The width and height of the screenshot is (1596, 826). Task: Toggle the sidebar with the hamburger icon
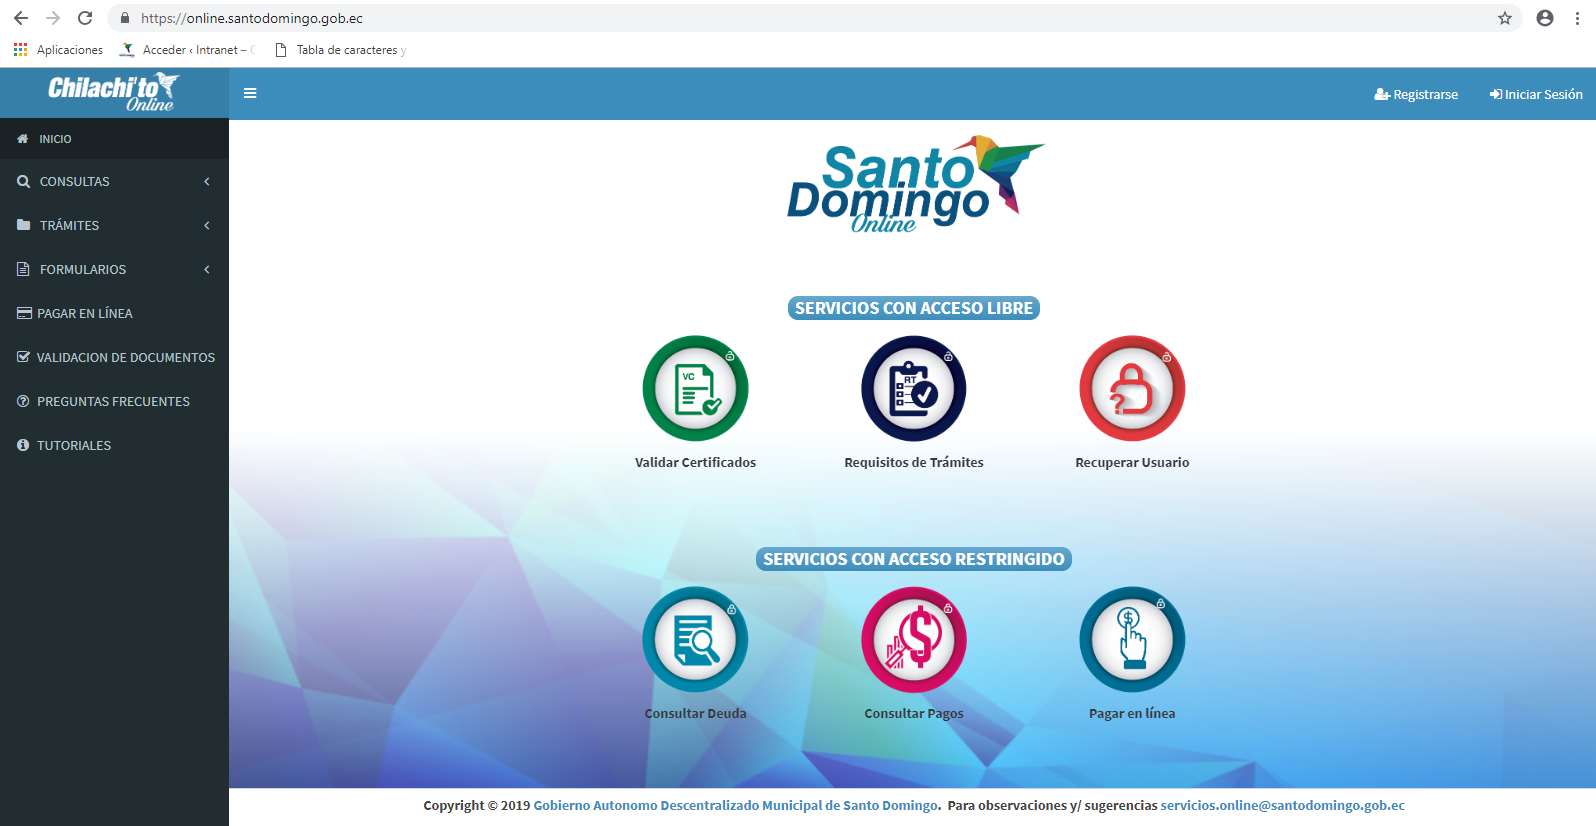(250, 94)
